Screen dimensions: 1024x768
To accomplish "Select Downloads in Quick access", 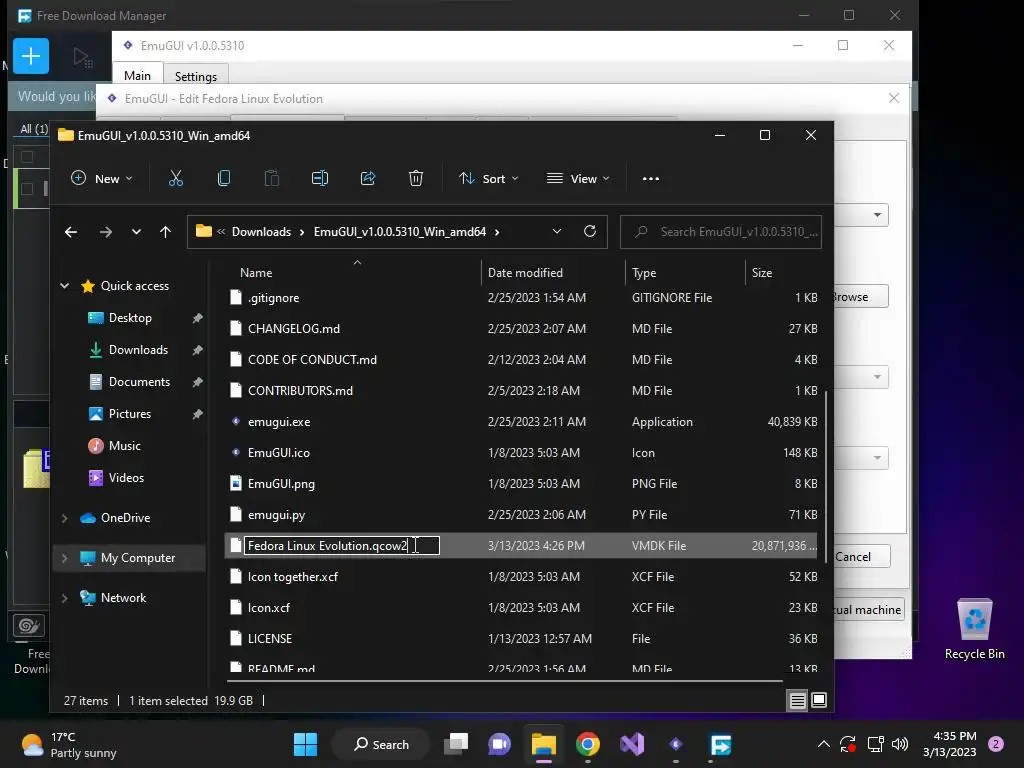I will pos(138,349).
